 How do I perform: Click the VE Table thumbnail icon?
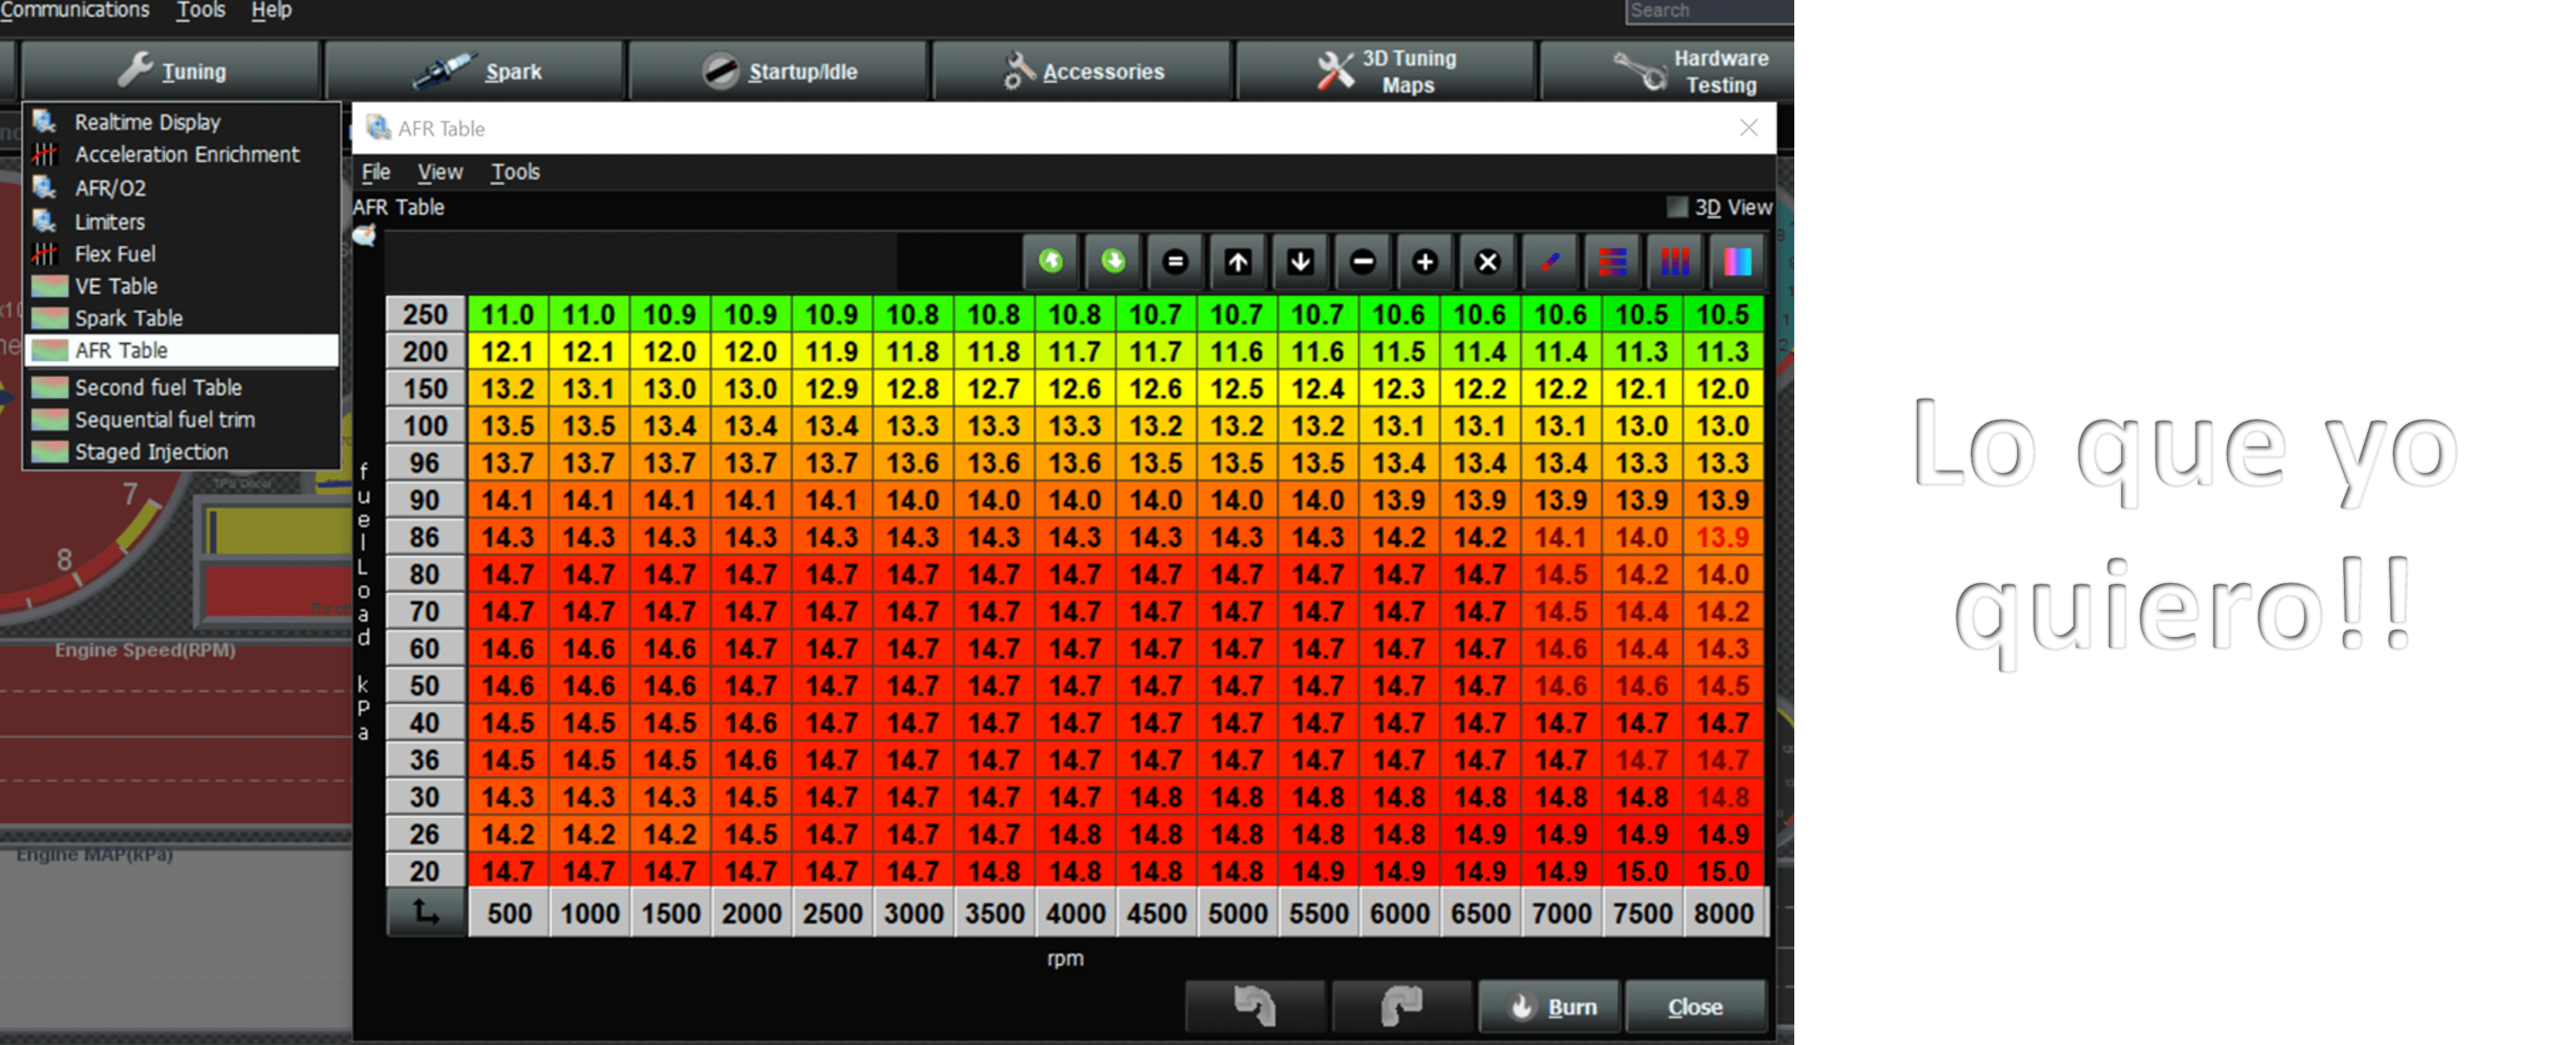click(49, 287)
